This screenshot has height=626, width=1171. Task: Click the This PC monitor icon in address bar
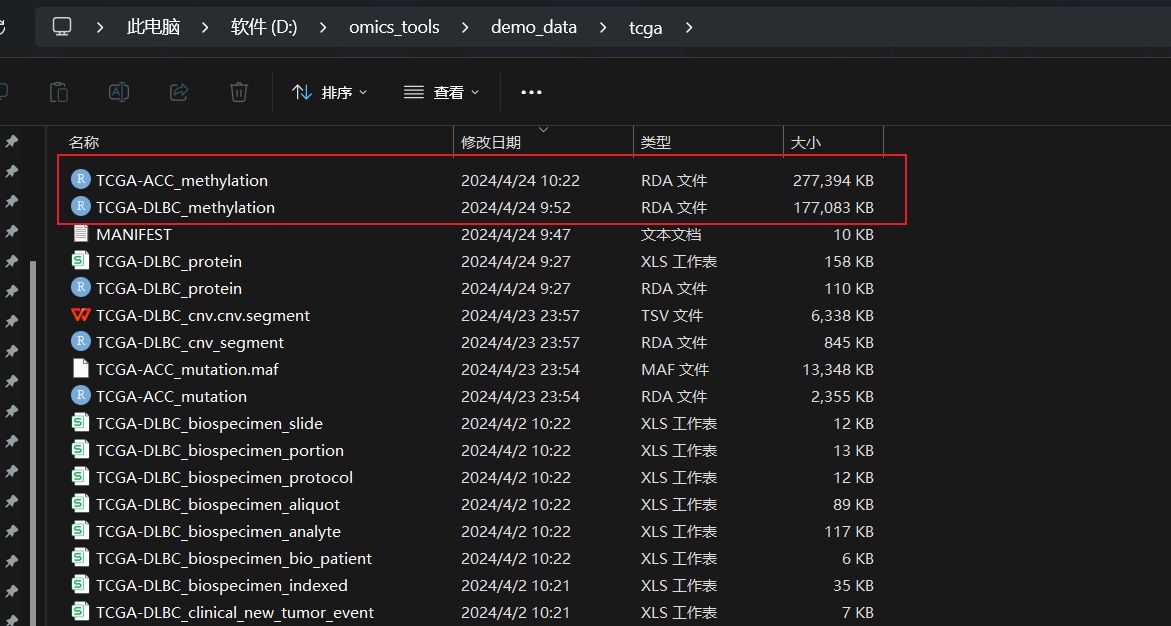[62, 27]
